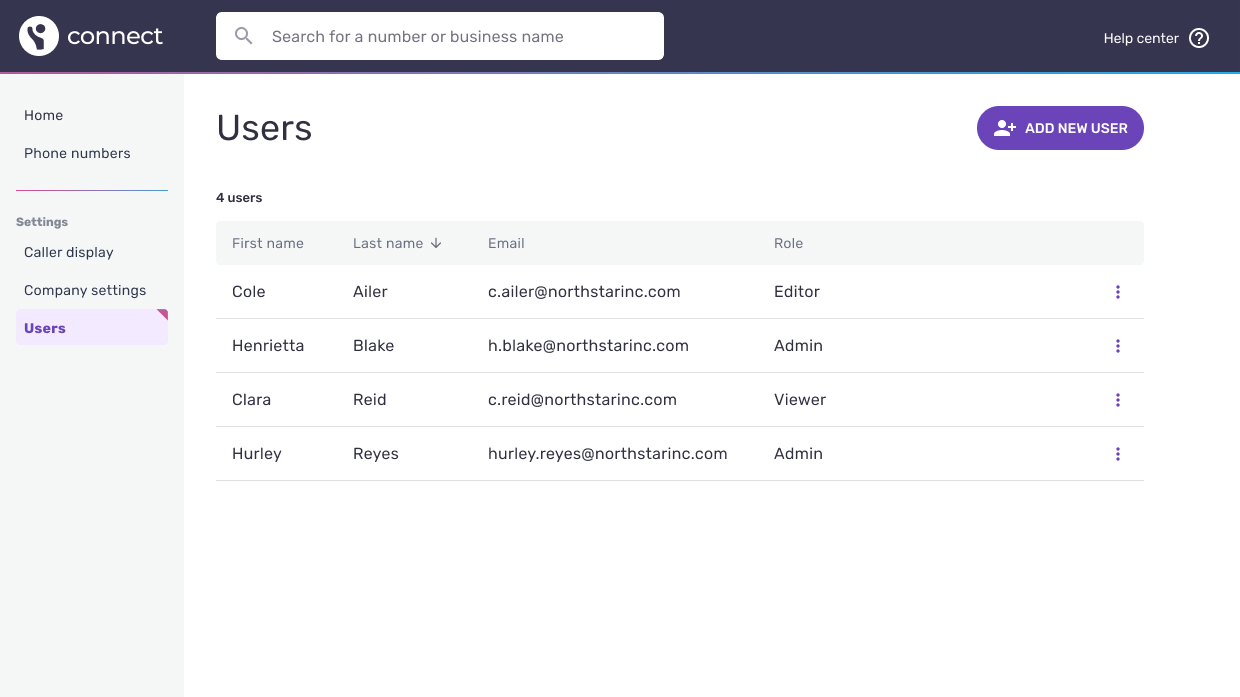This screenshot has height=697, width=1240.
Task: Open the options menu for Henrietta Blake
Action: pos(1117,346)
